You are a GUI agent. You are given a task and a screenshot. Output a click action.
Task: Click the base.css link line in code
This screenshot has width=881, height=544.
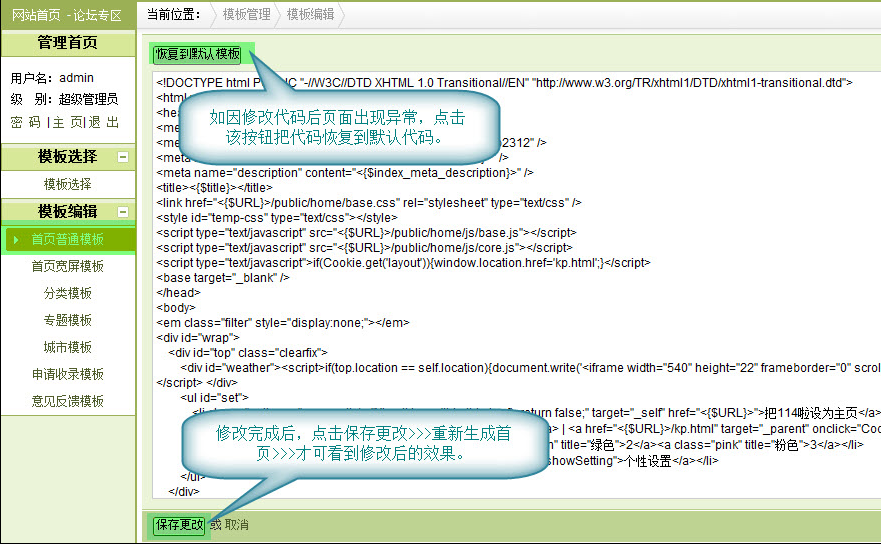click(x=369, y=203)
